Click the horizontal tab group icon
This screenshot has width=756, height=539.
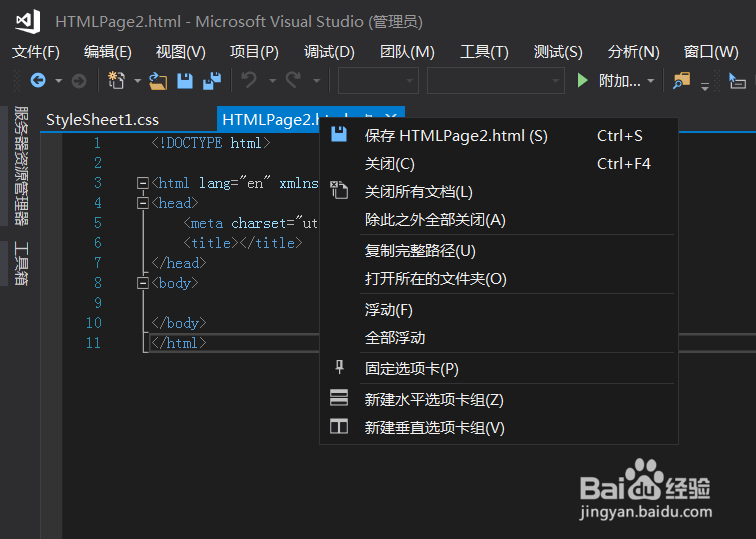[339, 398]
